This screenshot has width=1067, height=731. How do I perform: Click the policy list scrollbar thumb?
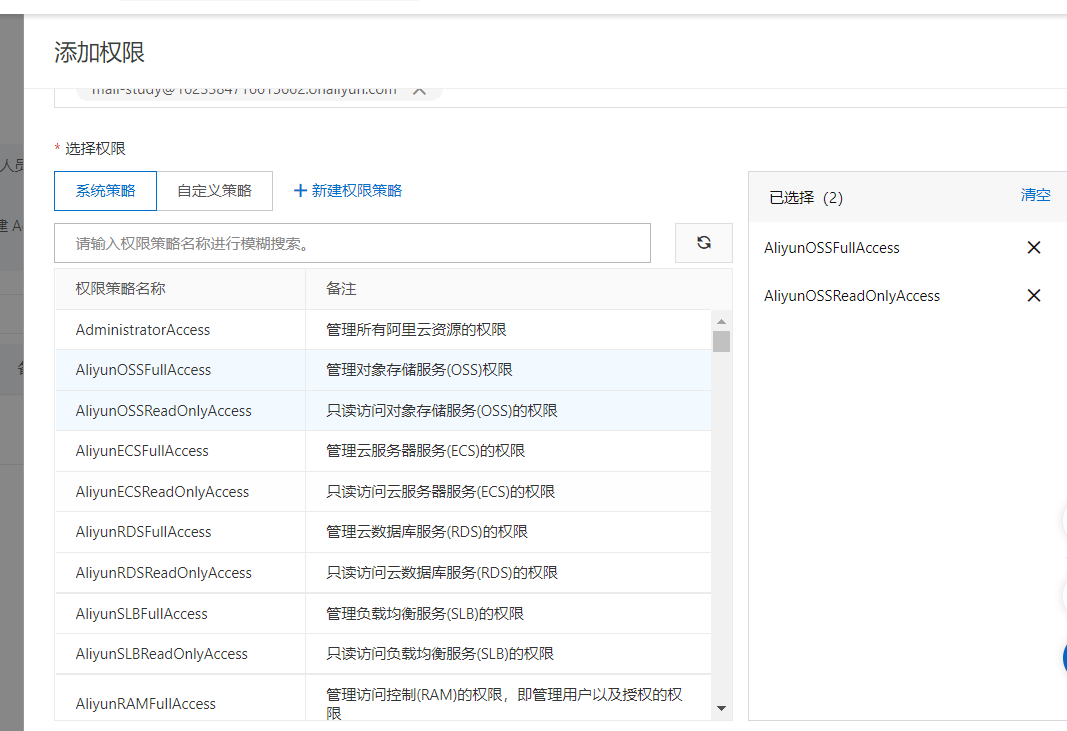click(721, 341)
